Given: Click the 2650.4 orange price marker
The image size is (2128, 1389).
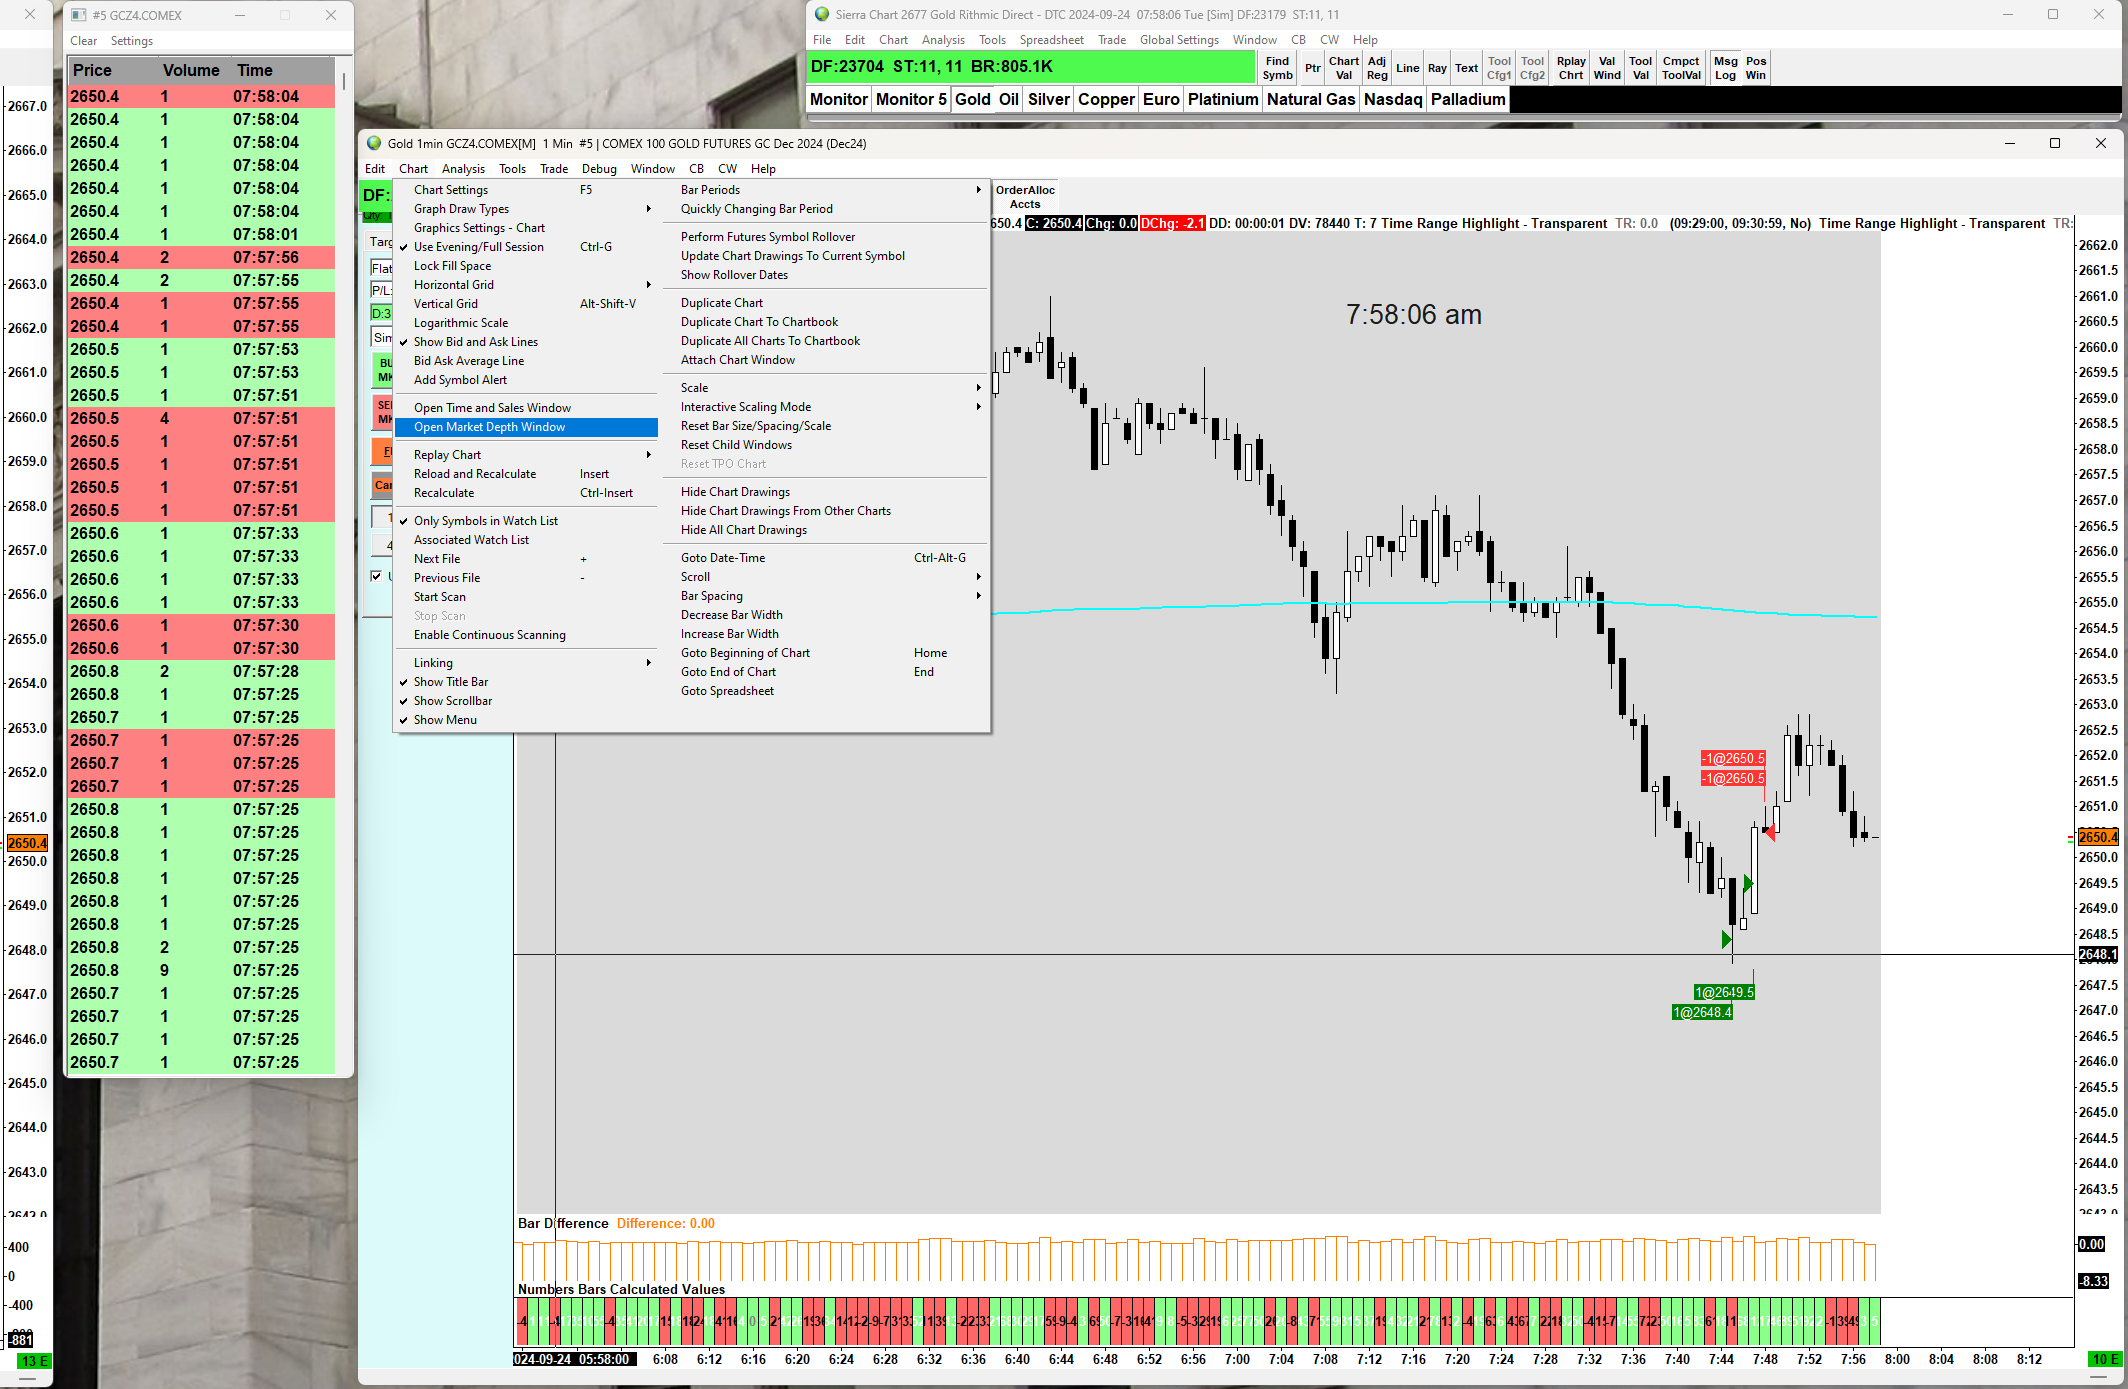Looking at the screenshot, I should pyautogui.click(x=2097, y=837).
